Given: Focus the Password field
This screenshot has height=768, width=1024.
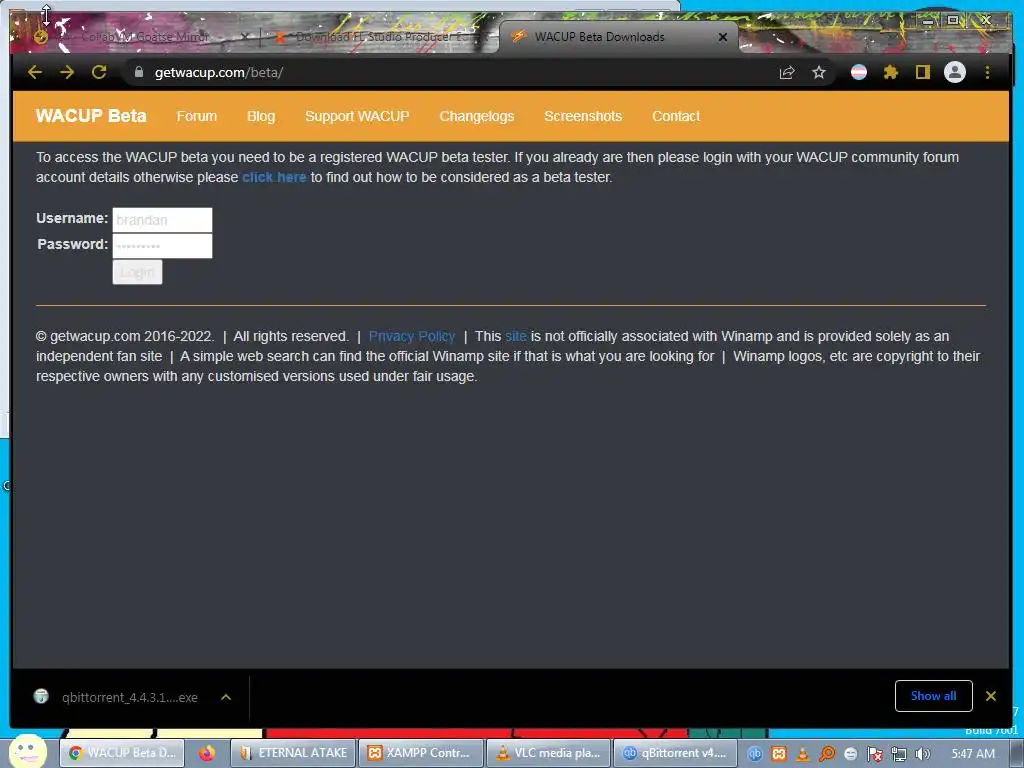Looking at the screenshot, I should coord(163,246).
